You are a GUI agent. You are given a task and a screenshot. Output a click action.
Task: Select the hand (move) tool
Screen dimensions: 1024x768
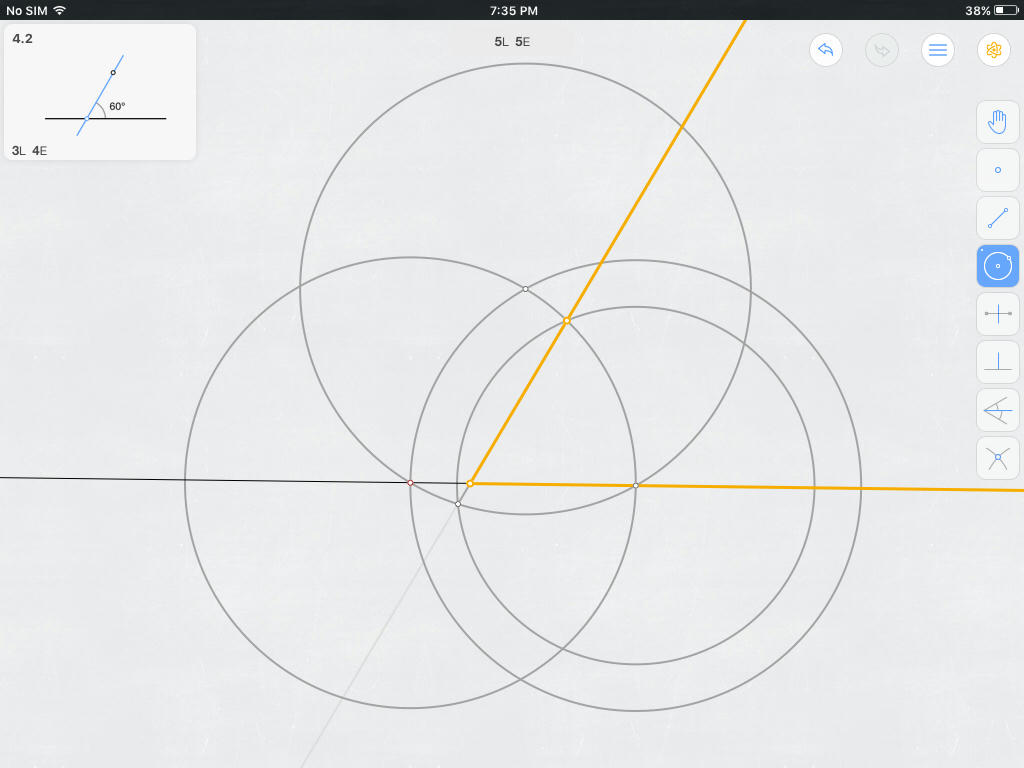tap(997, 122)
